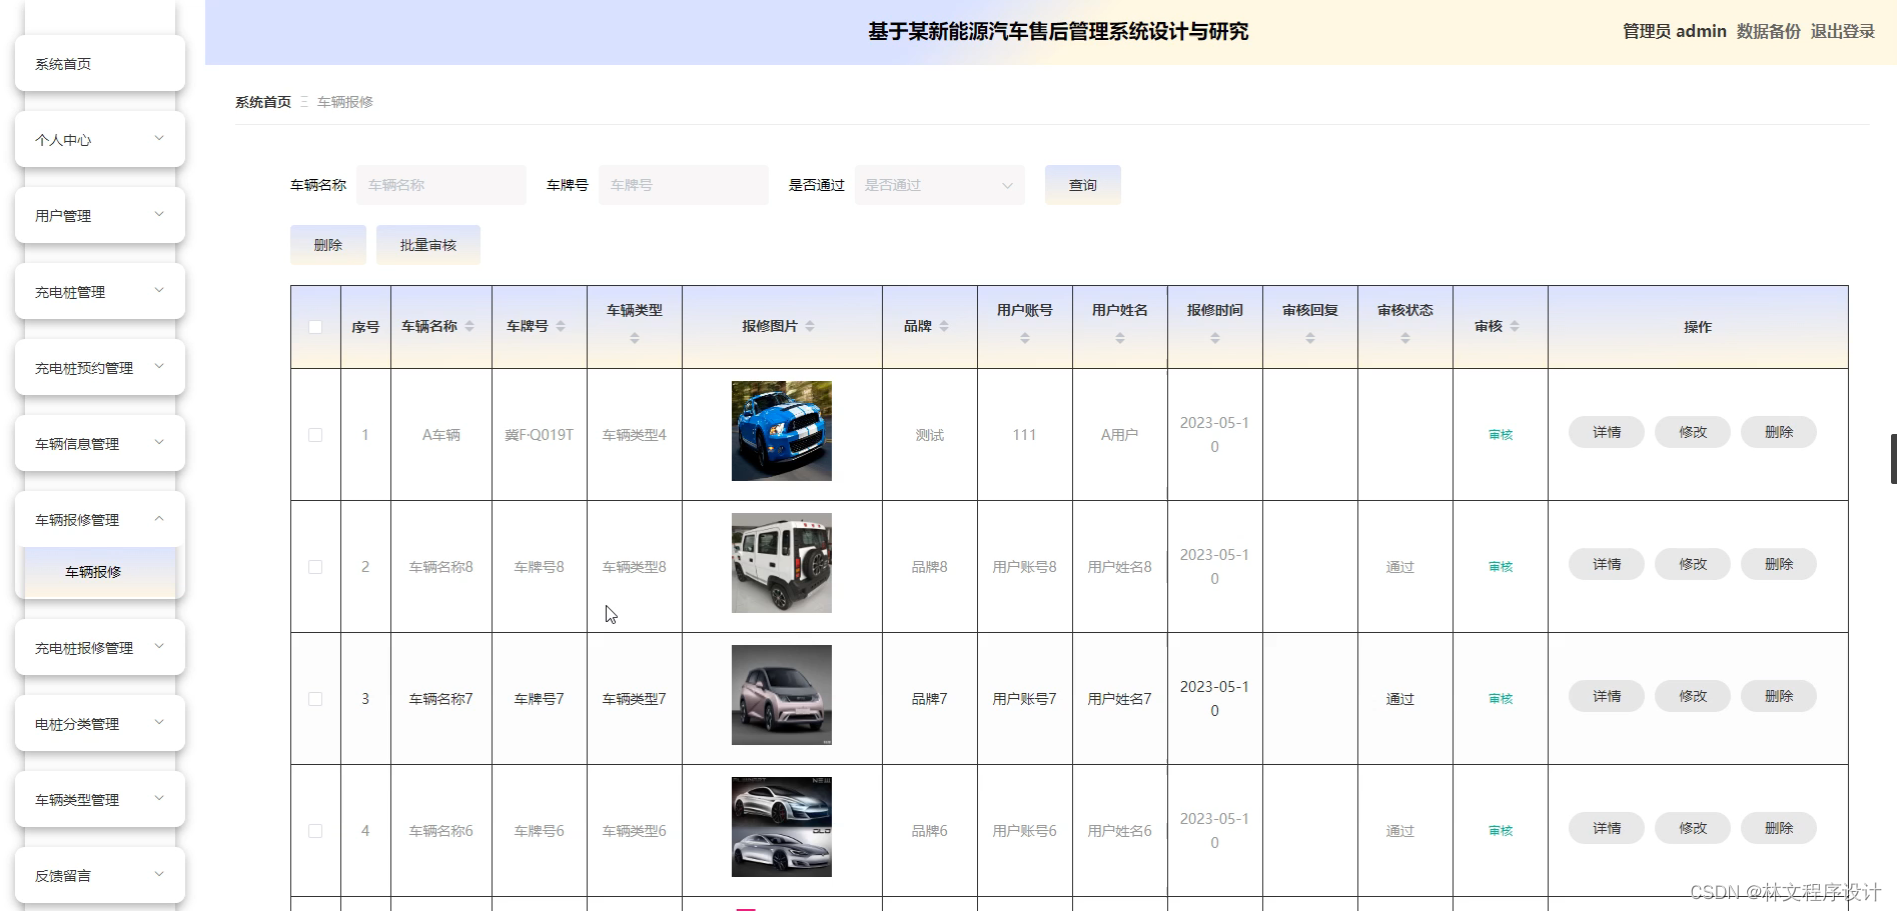Screen dimensions: 1897x911
Task: Click 删除 for 车辆名称8 row
Action: (1778, 564)
